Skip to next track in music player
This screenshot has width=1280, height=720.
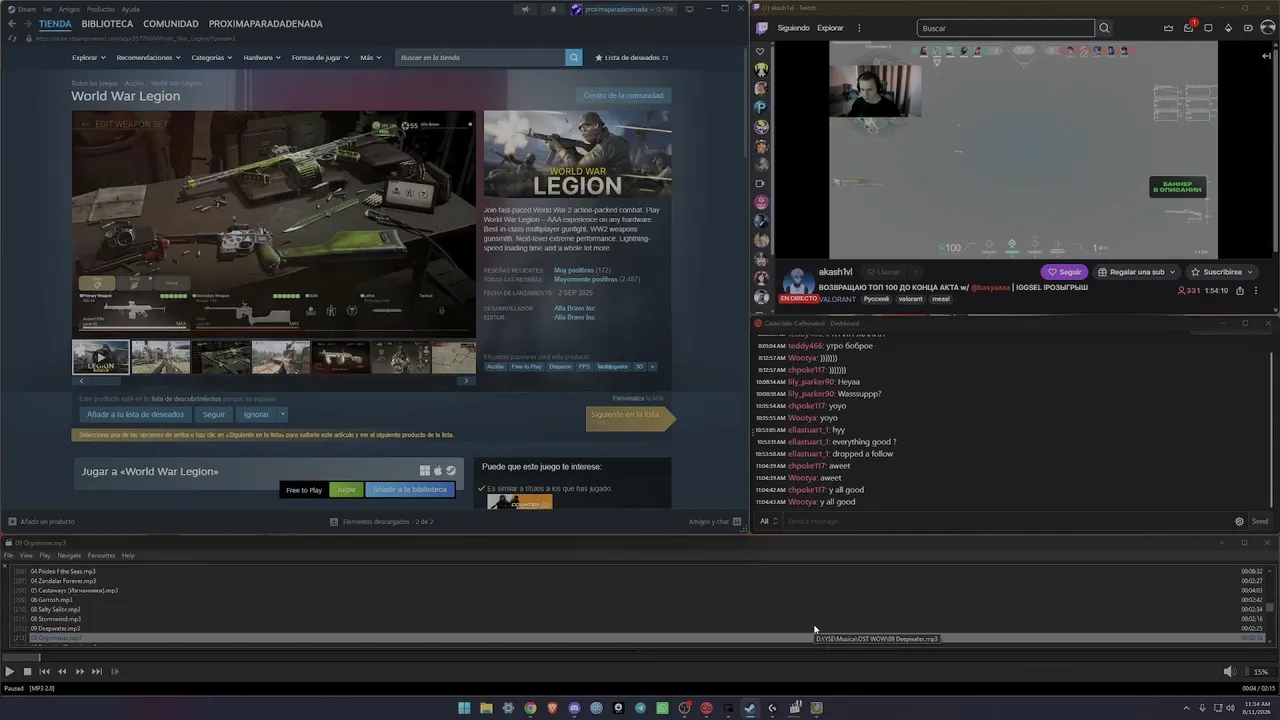coord(97,672)
